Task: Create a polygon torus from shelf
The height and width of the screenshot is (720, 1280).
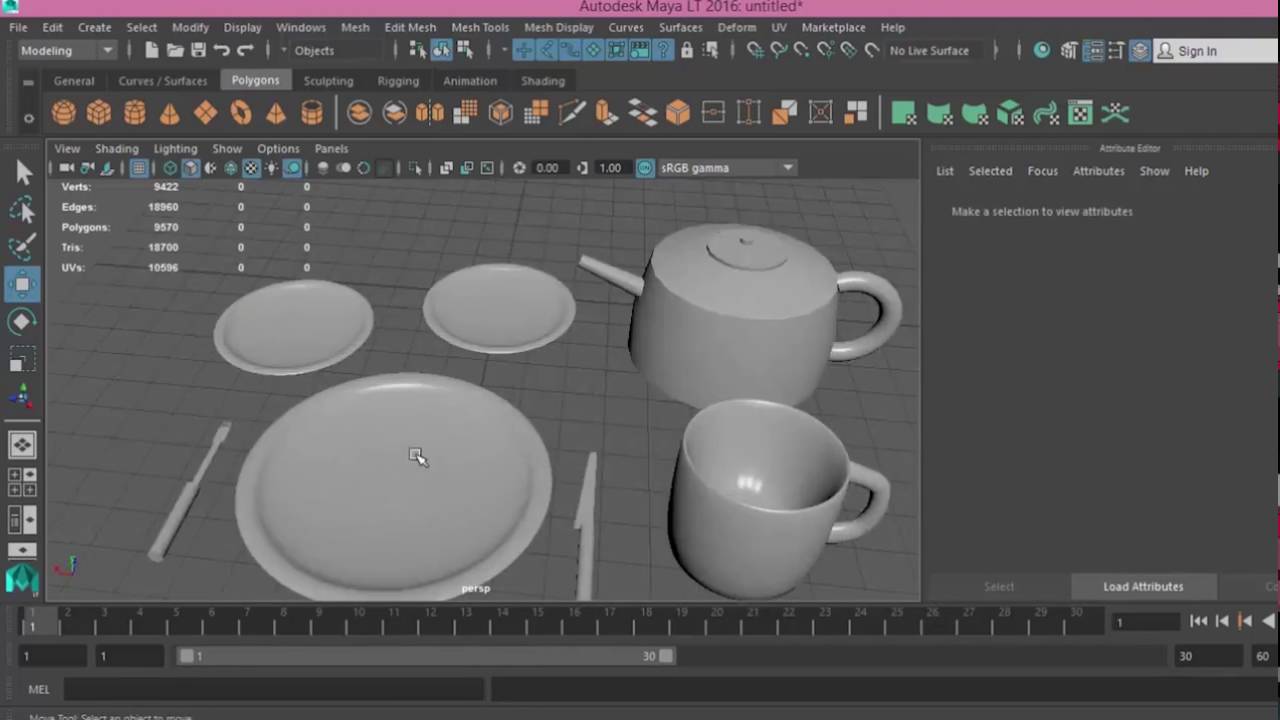Action: coord(241,113)
